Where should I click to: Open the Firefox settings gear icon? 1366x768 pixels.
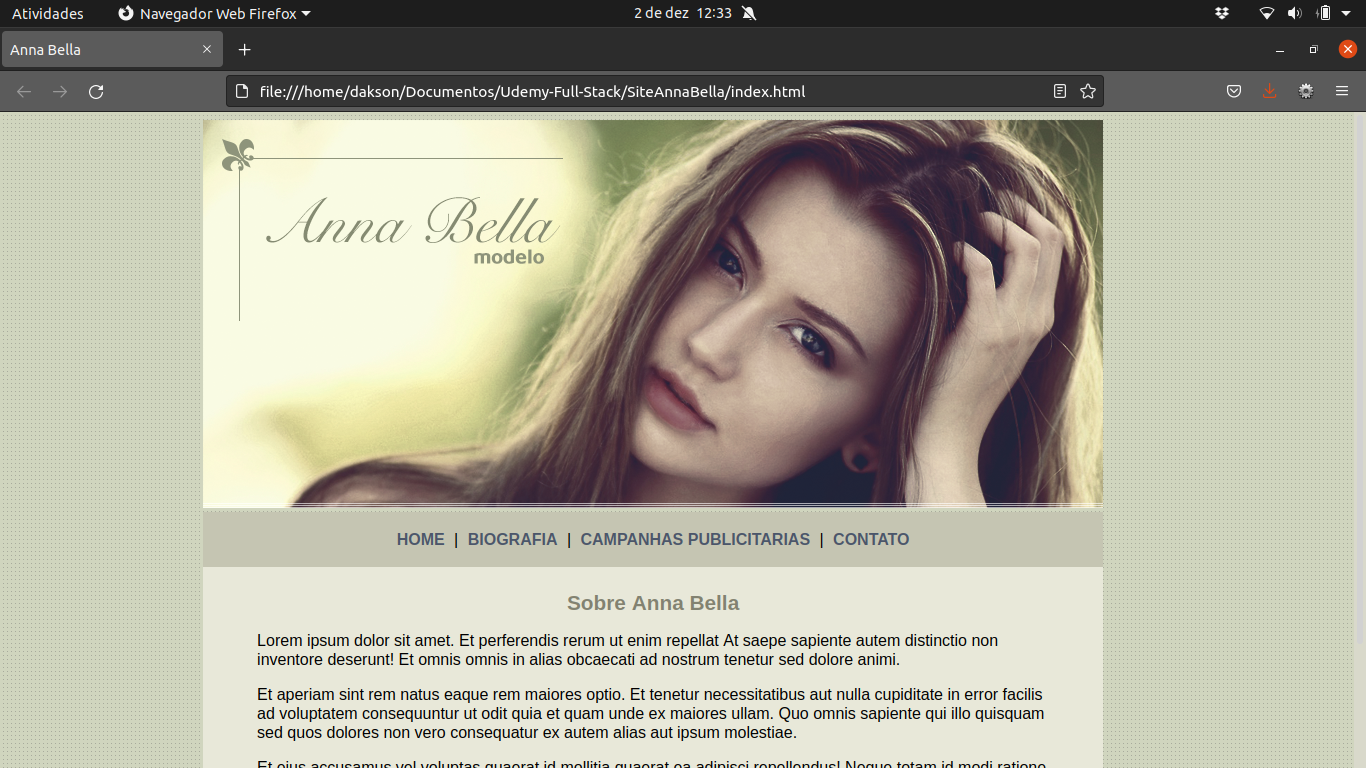point(1305,91)
